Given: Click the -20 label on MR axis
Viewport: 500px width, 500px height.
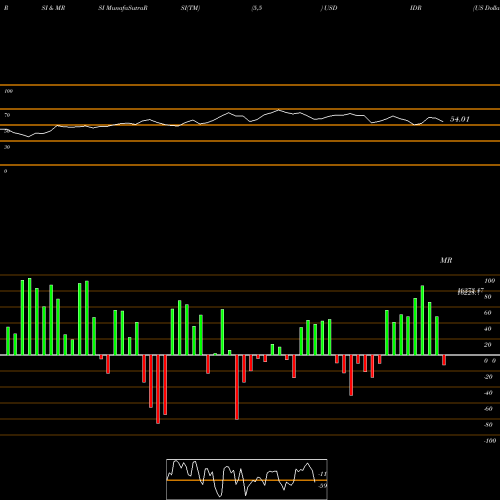Looking at the screenshot, I should tap(488, 377).
